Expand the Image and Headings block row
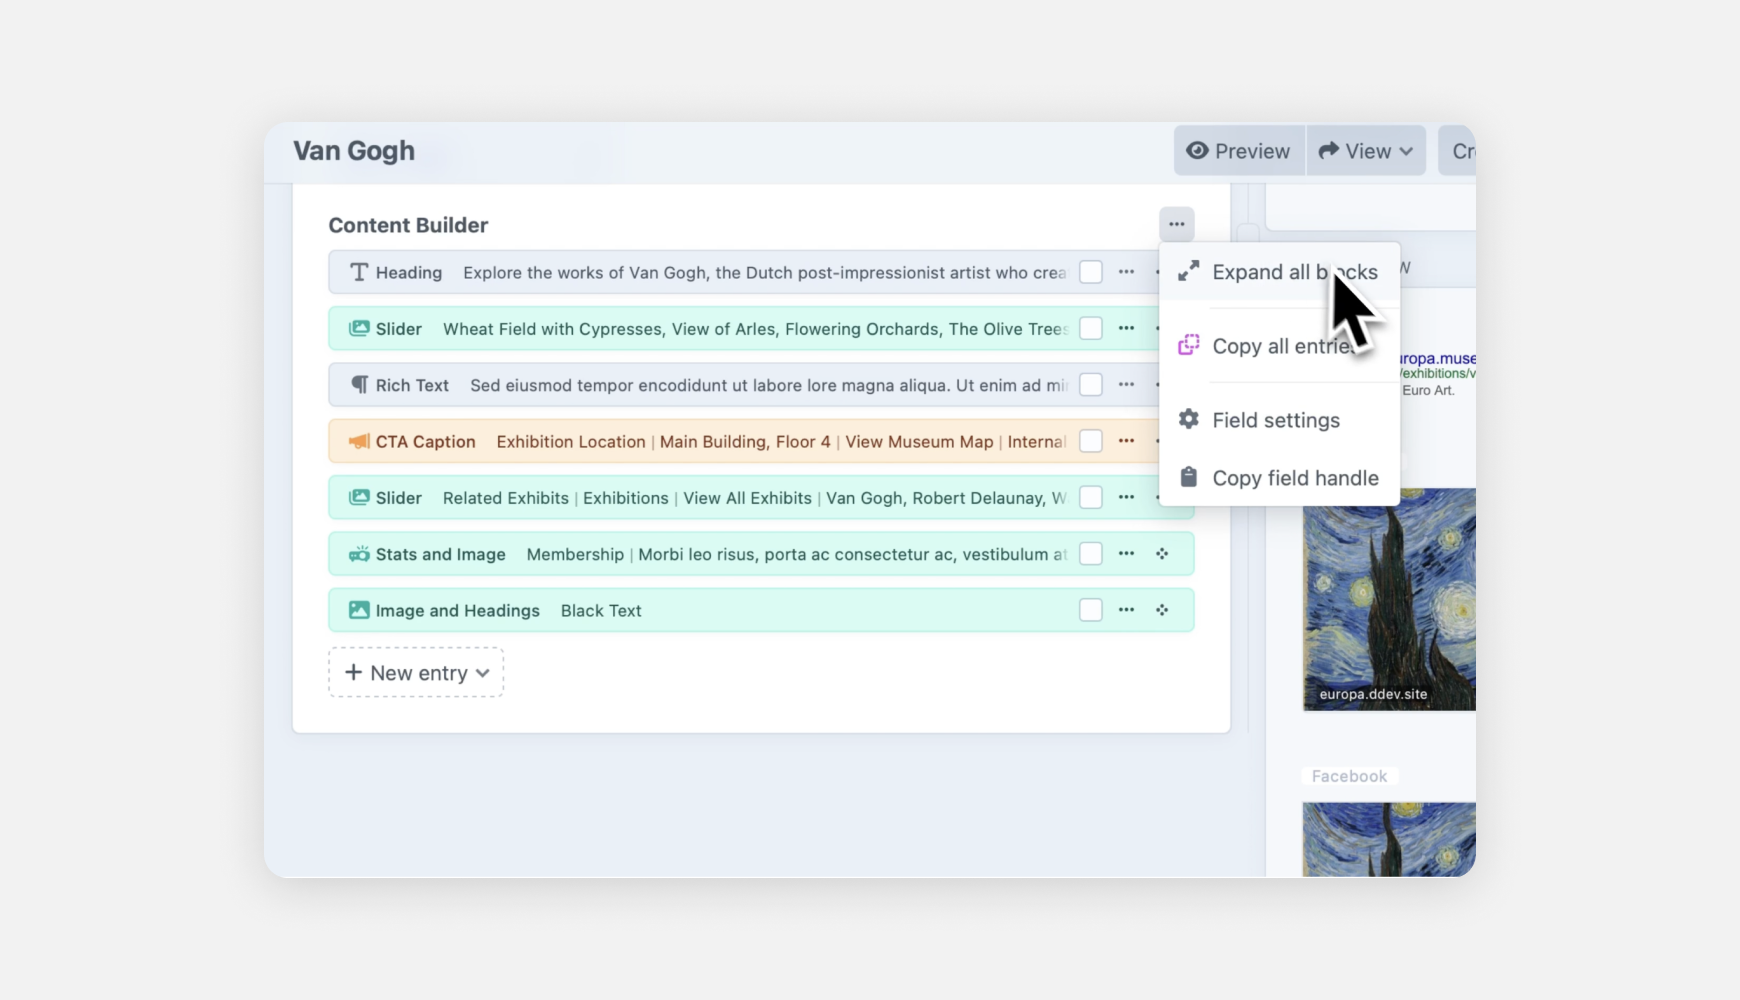The height and width of the screenshot is (1000, 1740). click(x=761, y=610)
